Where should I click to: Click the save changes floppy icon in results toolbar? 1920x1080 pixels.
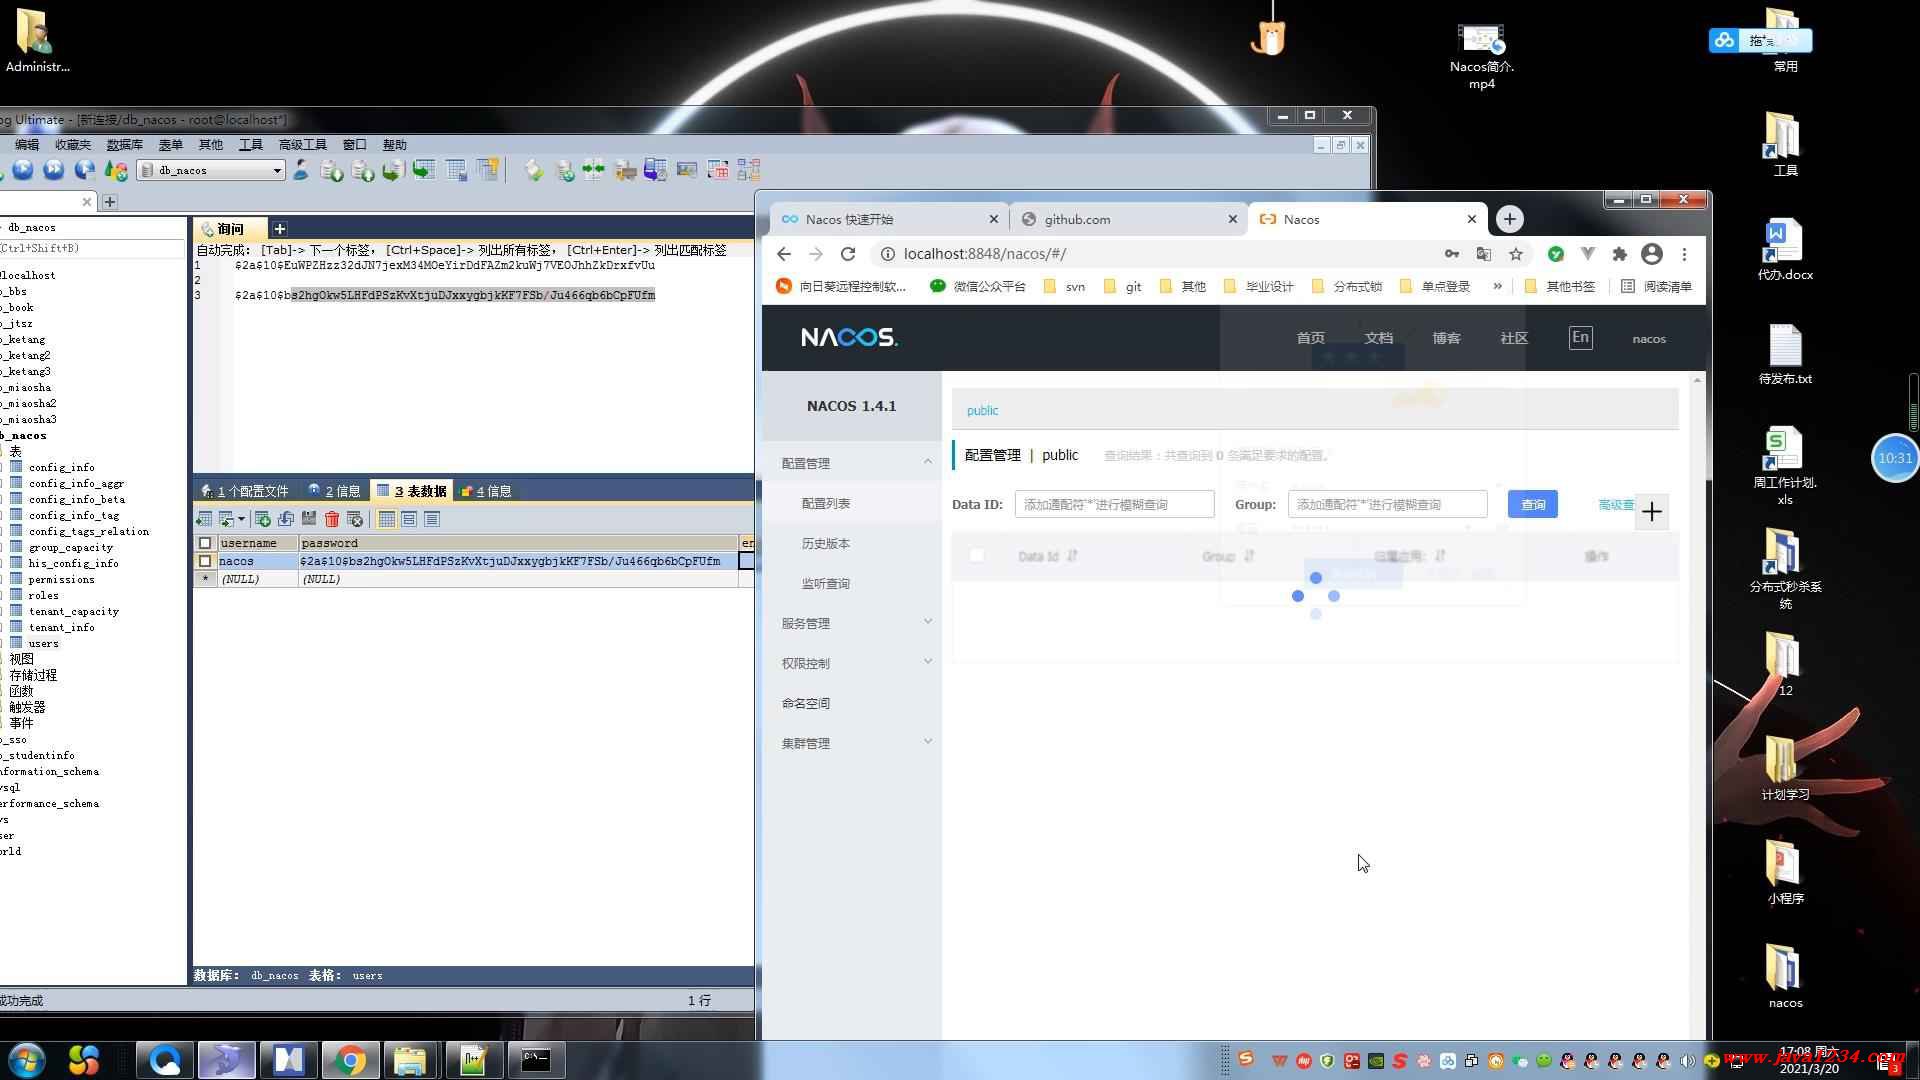pos(309,519)
